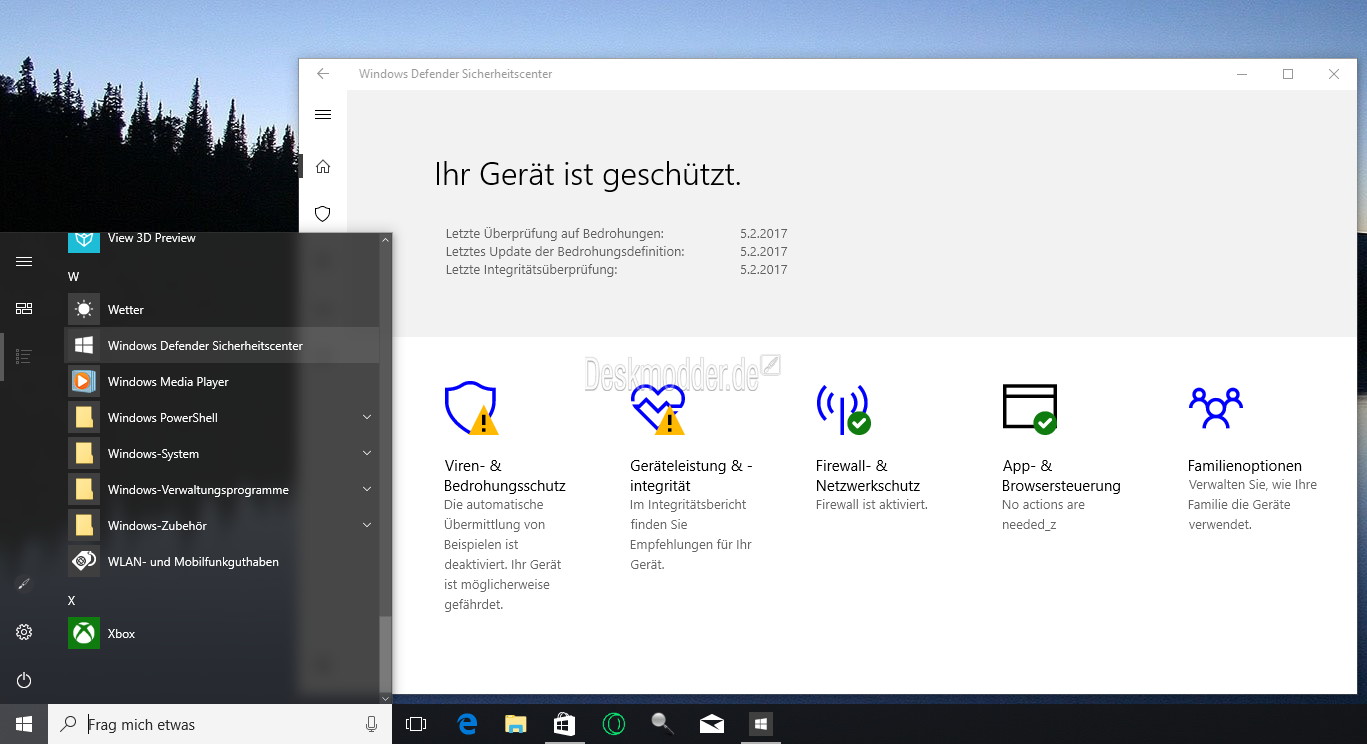The height and width of the screenshot is (744, 1367).
Task: Maximize the Defender Sicherheitscenter window
Action: click(1288, 74)
